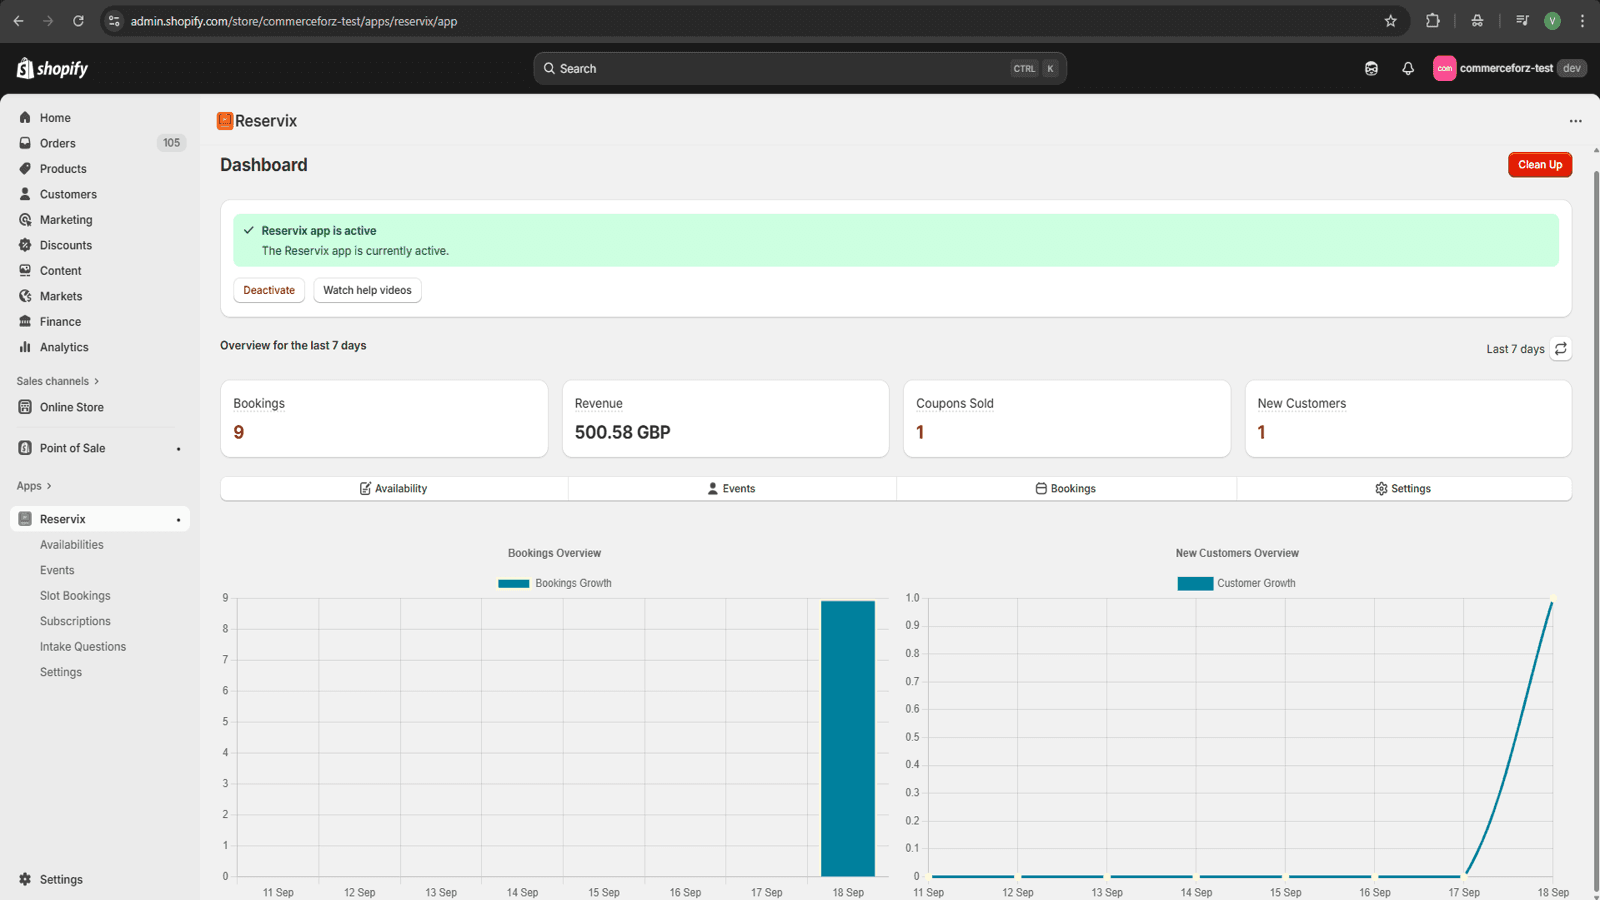Expand the Apps section
This screenshot has height=900, width=1600.
click(x=34, y=485)
